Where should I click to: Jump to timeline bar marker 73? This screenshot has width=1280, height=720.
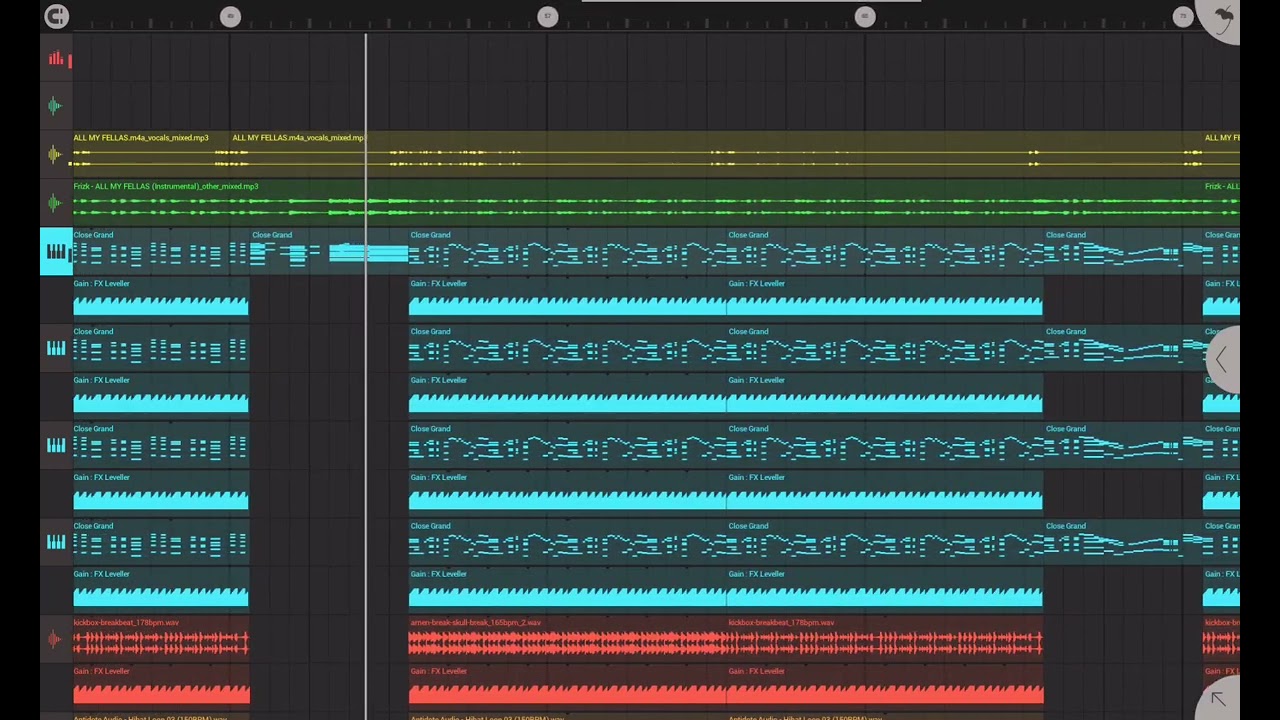coord(1183,16)
